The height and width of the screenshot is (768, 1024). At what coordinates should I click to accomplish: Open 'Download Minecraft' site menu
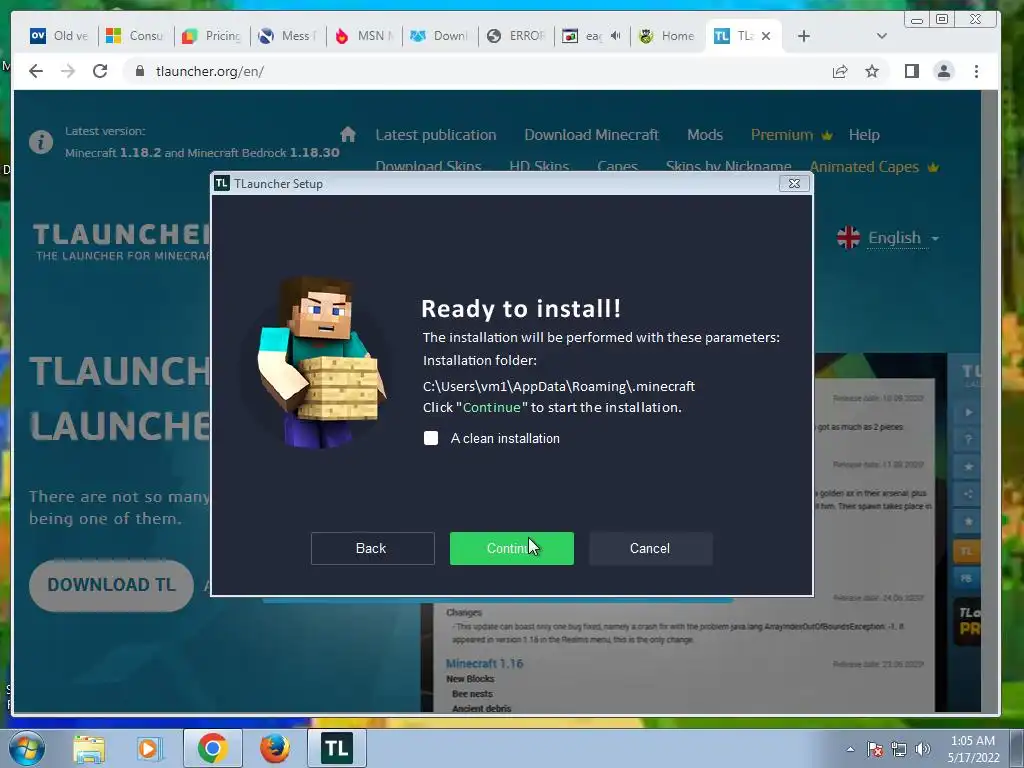point(591,135)
